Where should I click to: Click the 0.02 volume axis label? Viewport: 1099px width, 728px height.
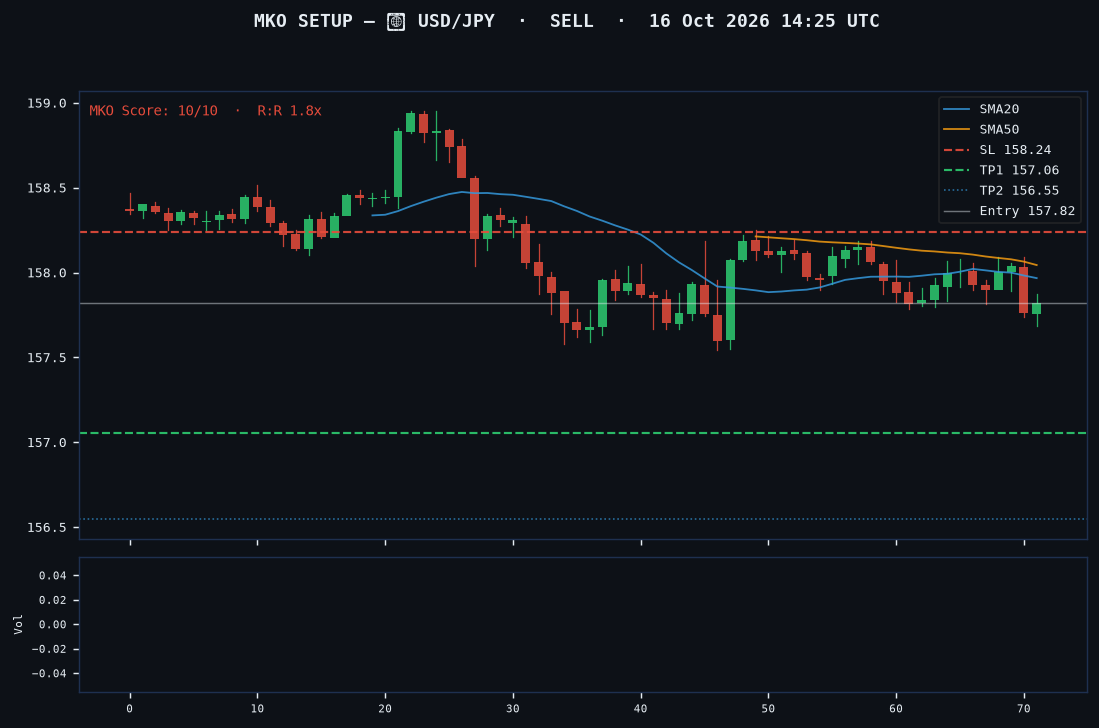click(x=53, y=600)
